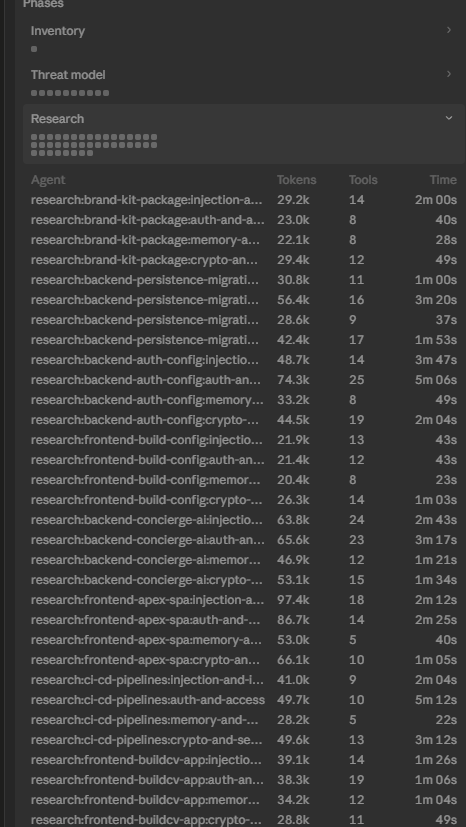The width and height of the screenshot is (466, 827).
Task: Select brand-kit-package crypto agent row
Action: pos(244,260)
